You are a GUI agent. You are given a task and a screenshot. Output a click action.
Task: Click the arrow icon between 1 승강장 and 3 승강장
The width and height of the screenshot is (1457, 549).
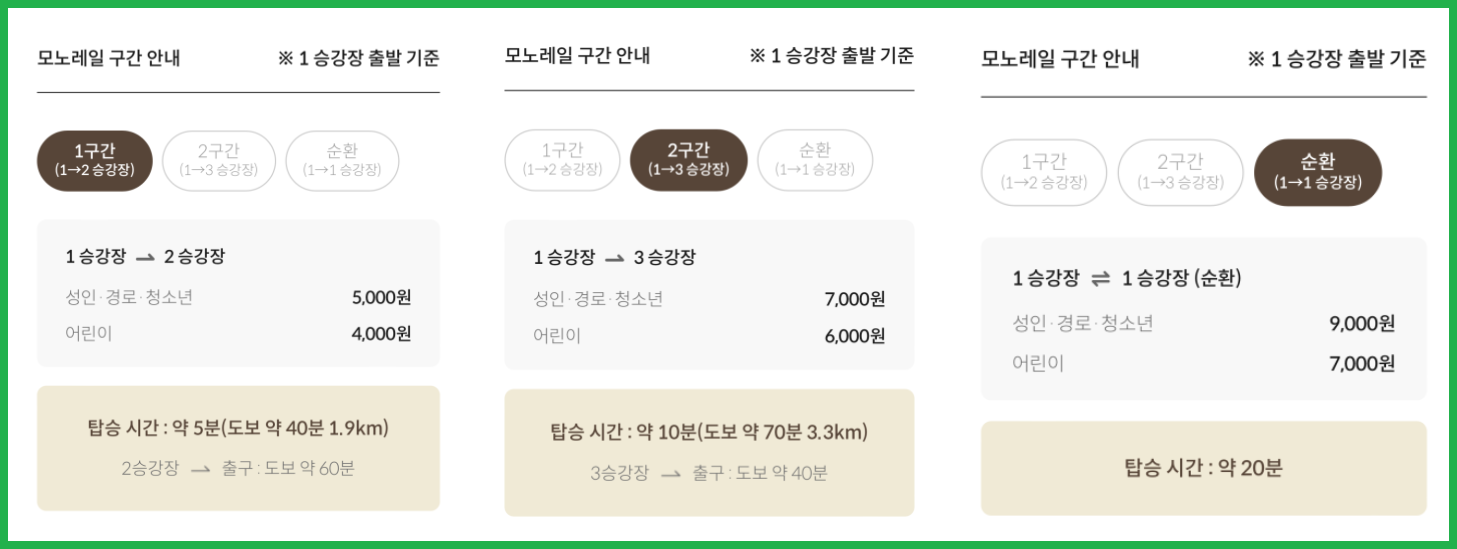click(614, 258)
